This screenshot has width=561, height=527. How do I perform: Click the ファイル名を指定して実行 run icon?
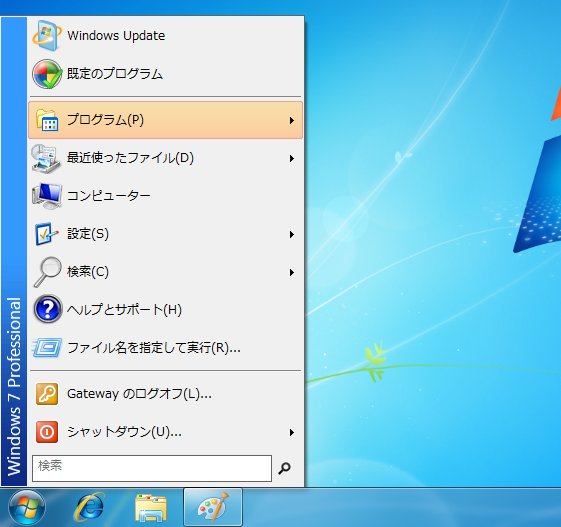click(x=47, y=347)
